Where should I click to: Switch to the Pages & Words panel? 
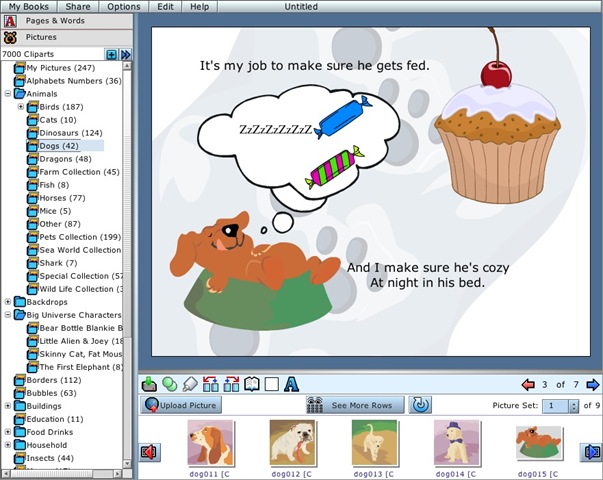(x=67, y=21)
